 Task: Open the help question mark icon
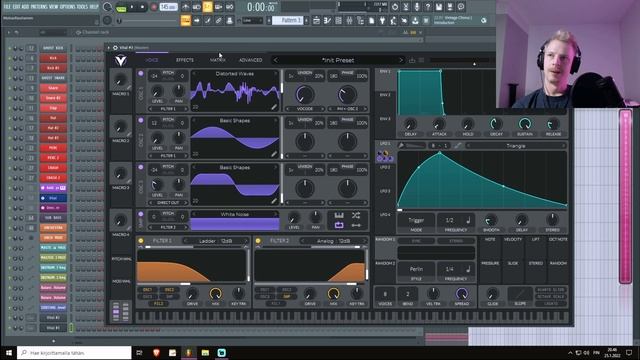click(427, 7)
